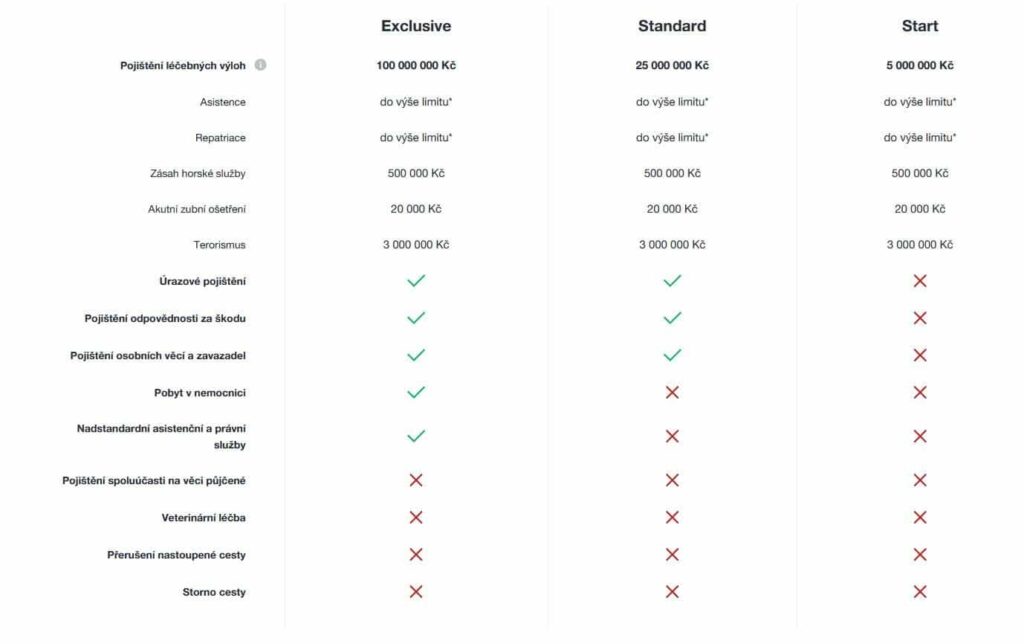
Task: Click Standard red cross for Přerušení nastoupené cesty
Action: click(672, 554)
